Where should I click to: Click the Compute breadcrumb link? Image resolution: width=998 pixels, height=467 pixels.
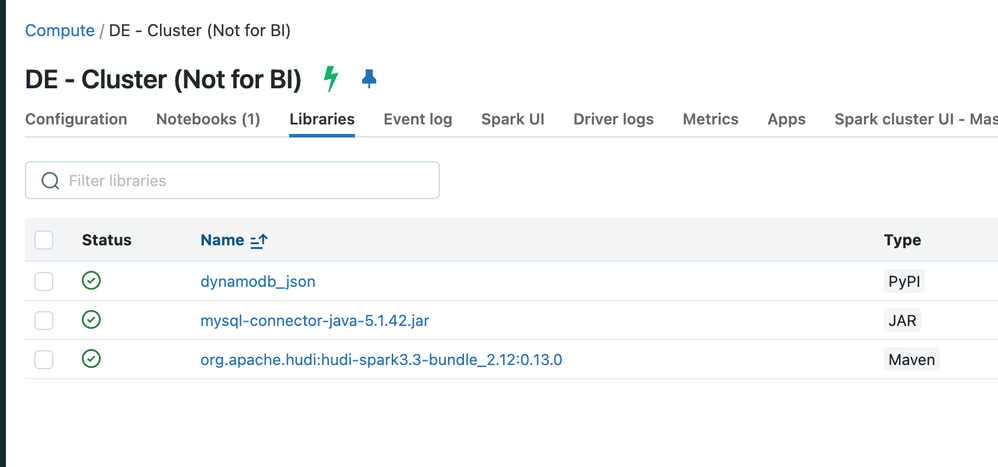tap(59, 31)
